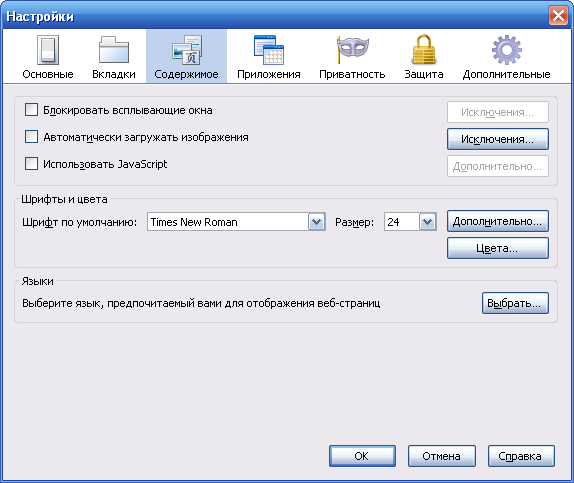Toggle Автоматически загружать изображения checkbox

(31, 137)
